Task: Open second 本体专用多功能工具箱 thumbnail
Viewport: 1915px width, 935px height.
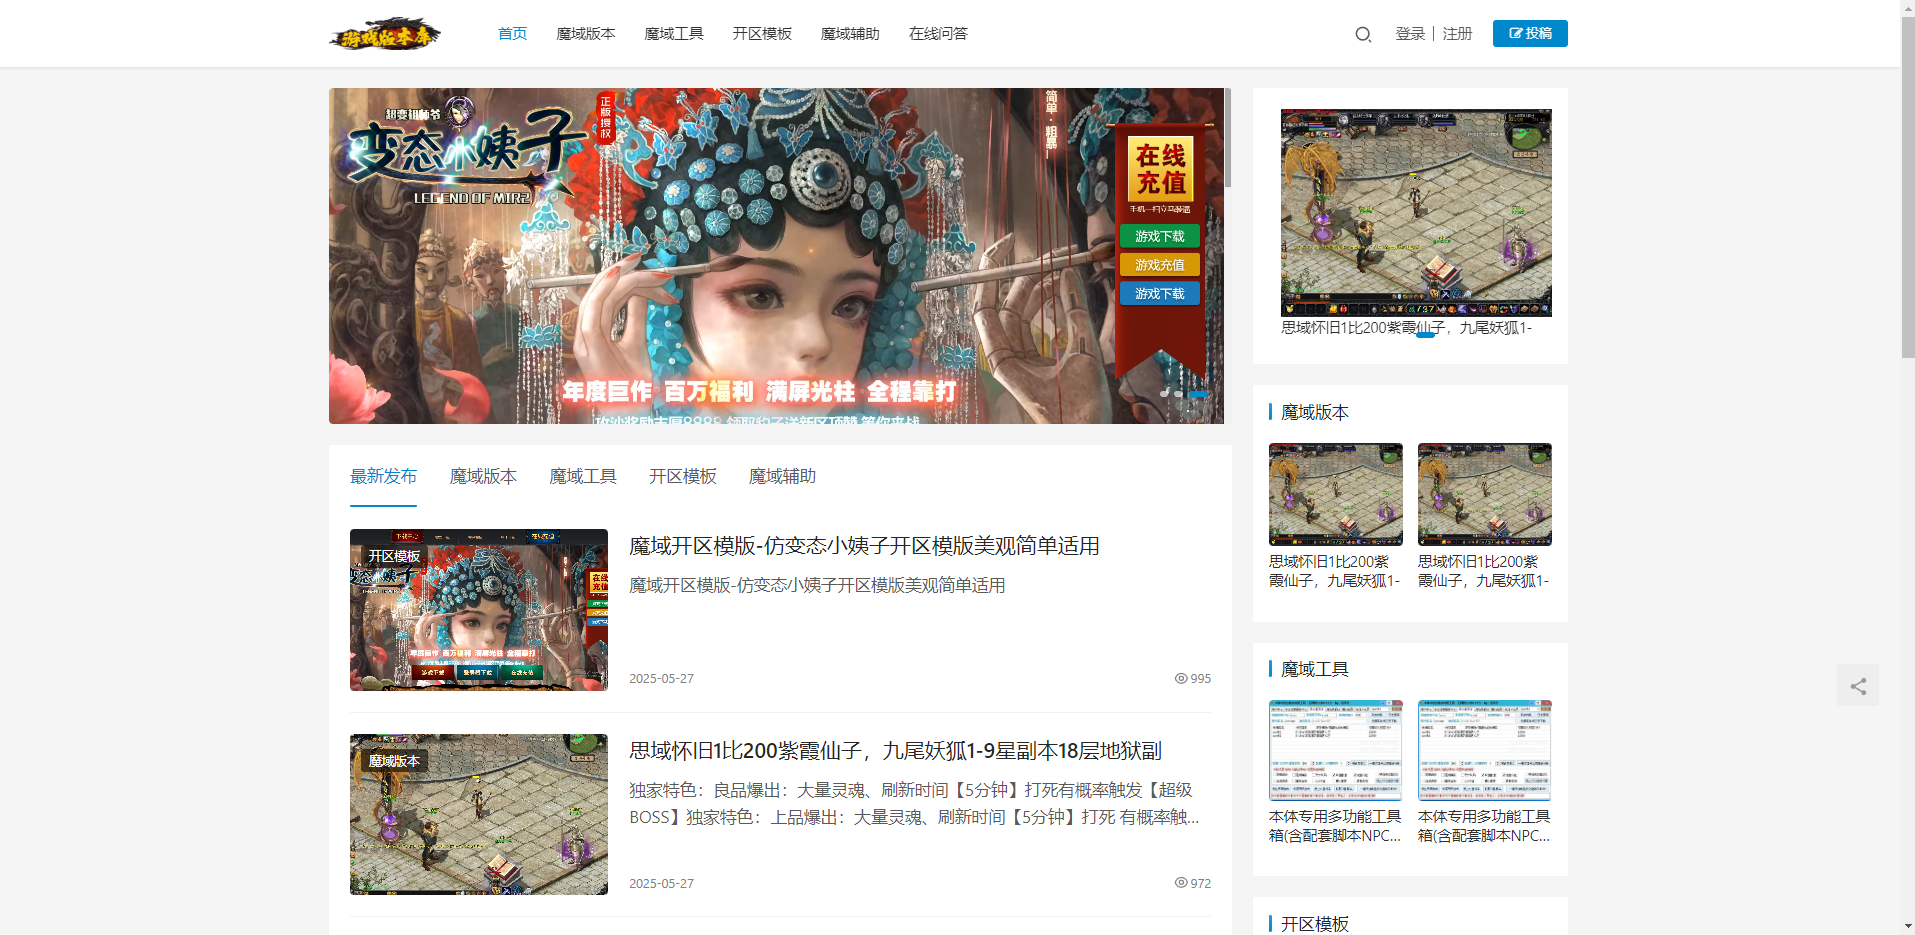Action: click(1485, 751)
